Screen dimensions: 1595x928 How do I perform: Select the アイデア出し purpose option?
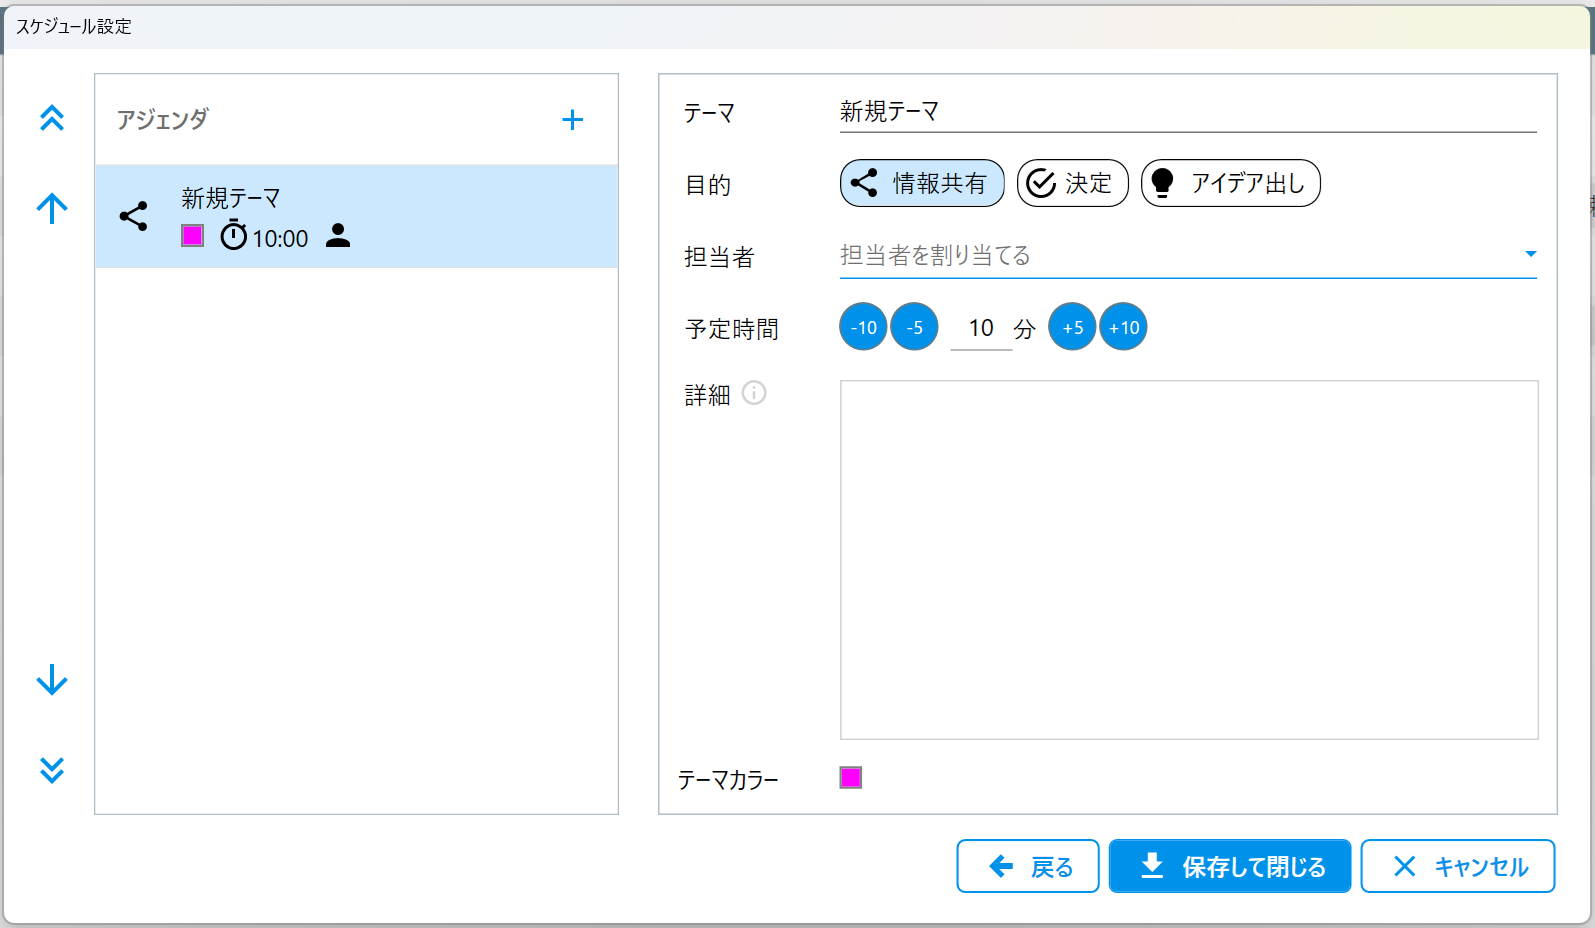tap(1230, 183)
